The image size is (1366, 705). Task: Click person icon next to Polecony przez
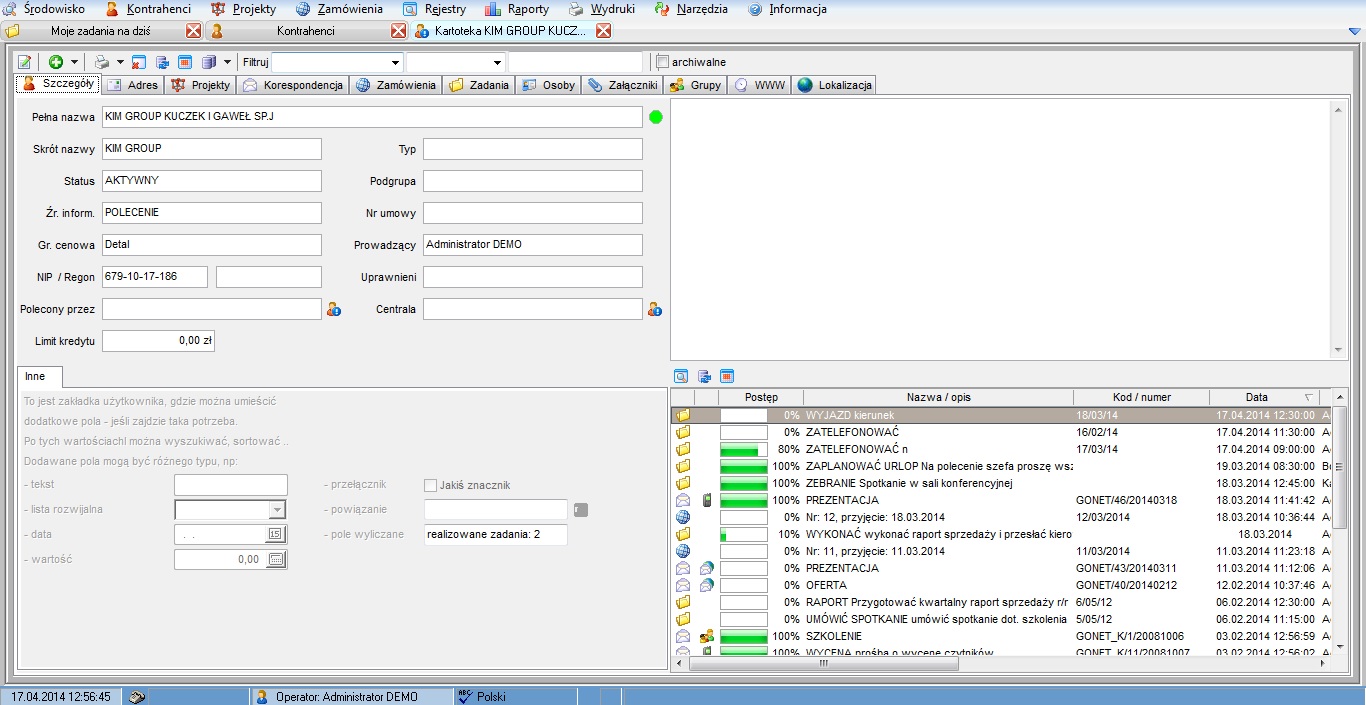(x=334, y=309)
